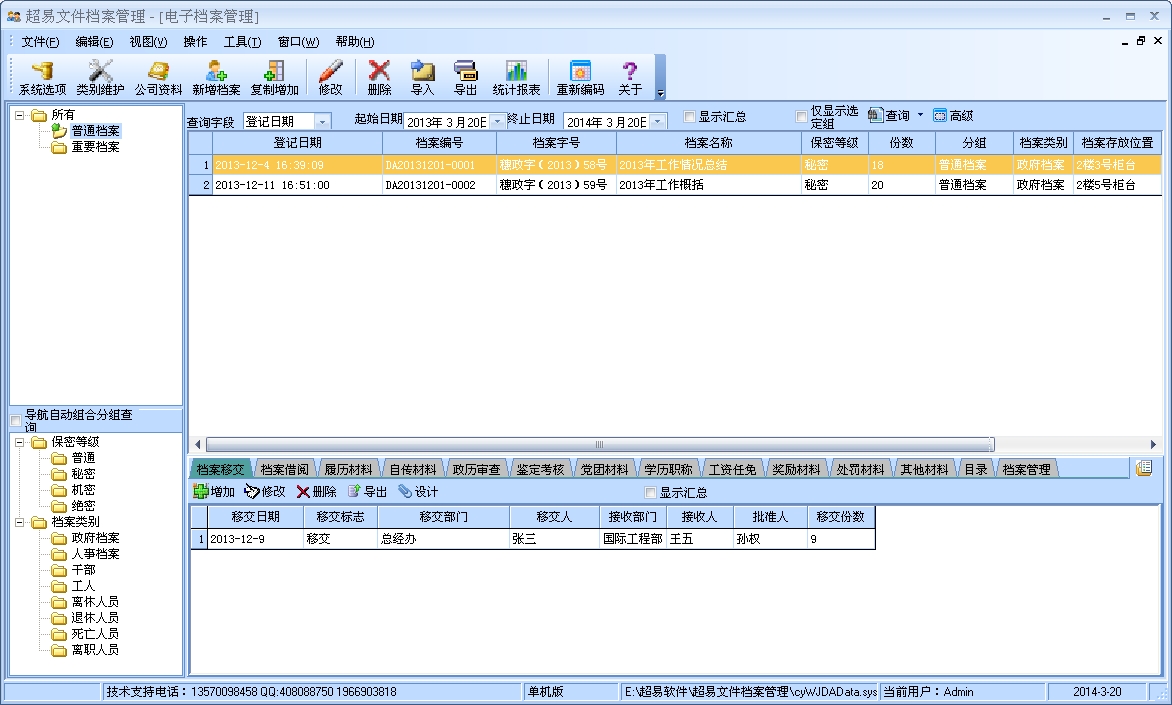
Task: Collapse the 所有 tree node
Action: (19, 115)
